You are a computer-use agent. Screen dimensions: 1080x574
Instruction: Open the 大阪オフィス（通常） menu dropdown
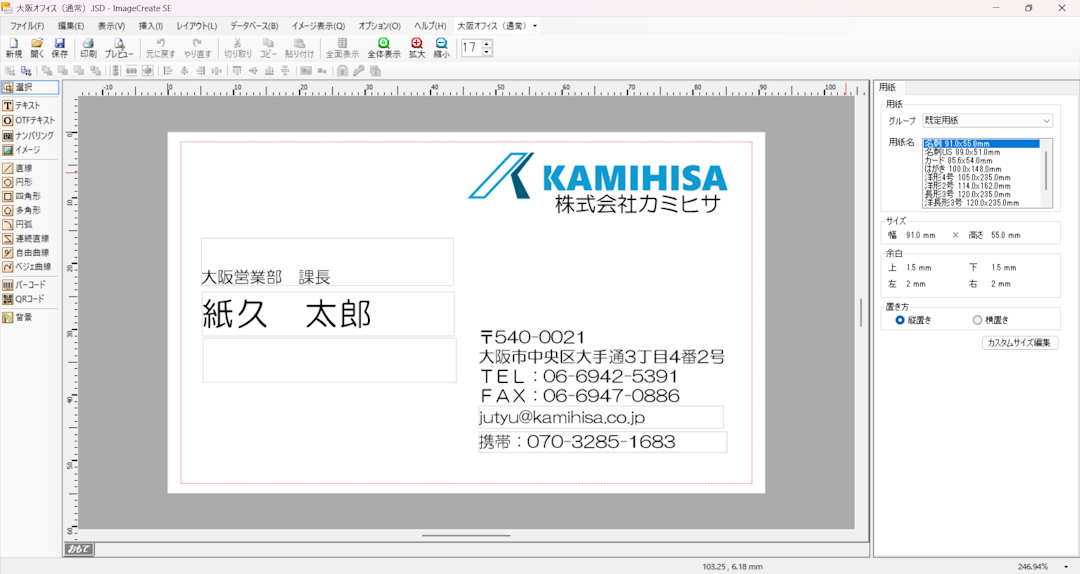coord(497,26)
